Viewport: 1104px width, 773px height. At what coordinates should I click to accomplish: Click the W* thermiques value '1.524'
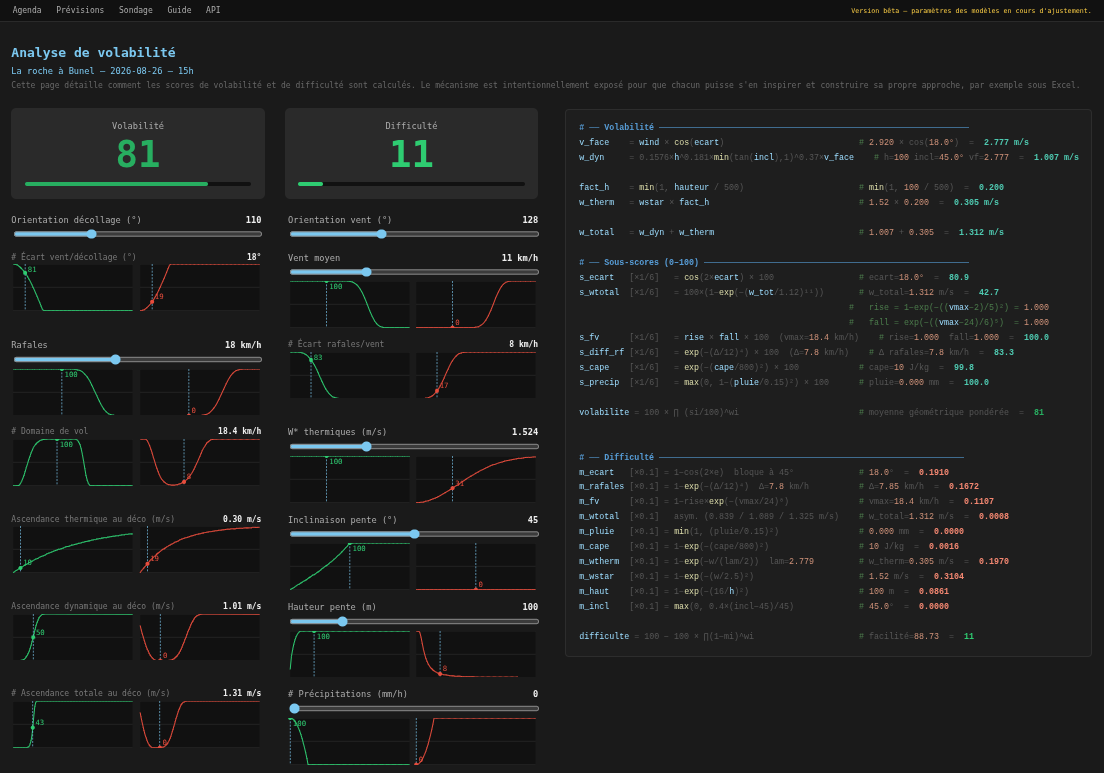(525, 432)
